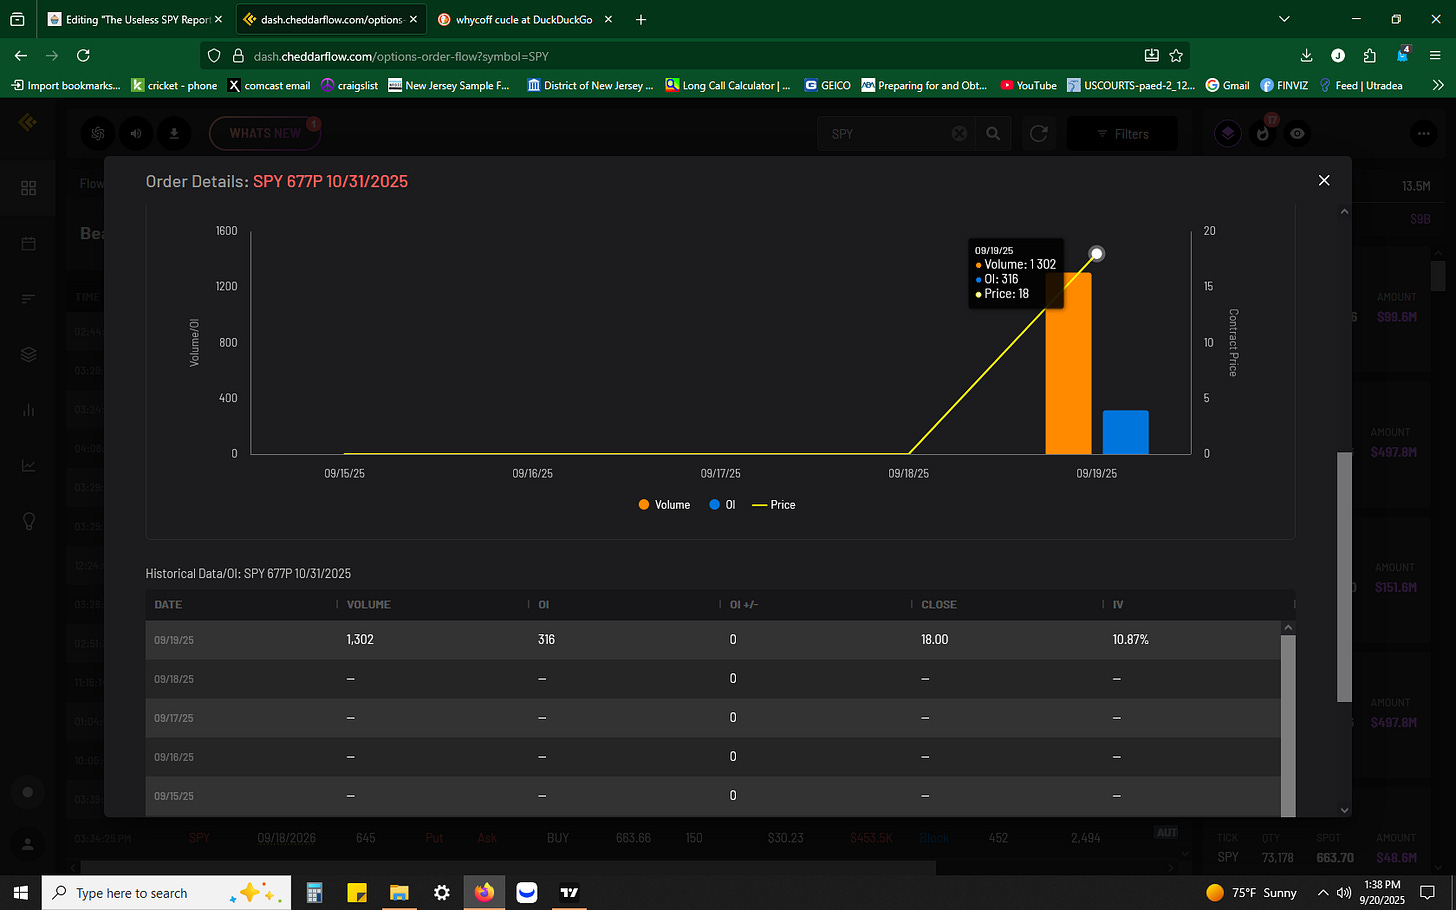This screenshot has width=1456, height=910.
Task: Open the YouTube bookmark
Action: [1028, 85]
